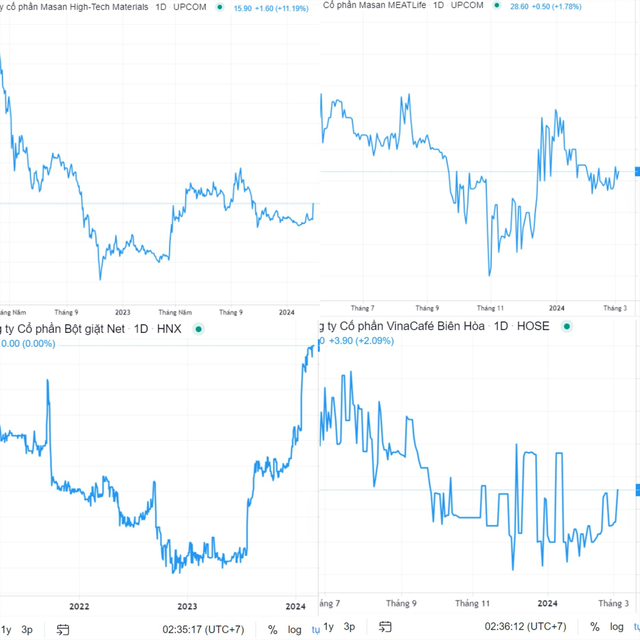Toggle percent scale in Bột giặt Net chart
The width and height of the screenshot is (640, 640).
pyautogui.click(x=272, y=629)
